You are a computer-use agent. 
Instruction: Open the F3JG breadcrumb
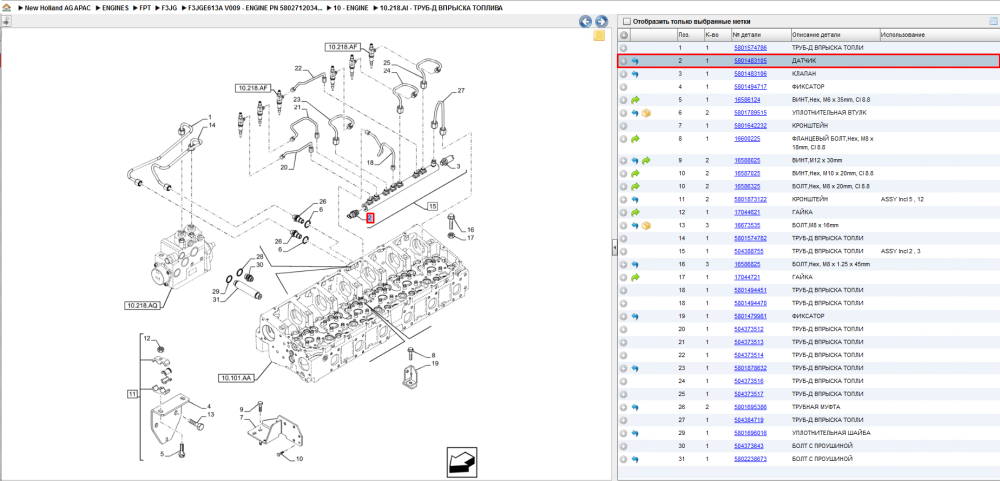click(x=169, y=8)
